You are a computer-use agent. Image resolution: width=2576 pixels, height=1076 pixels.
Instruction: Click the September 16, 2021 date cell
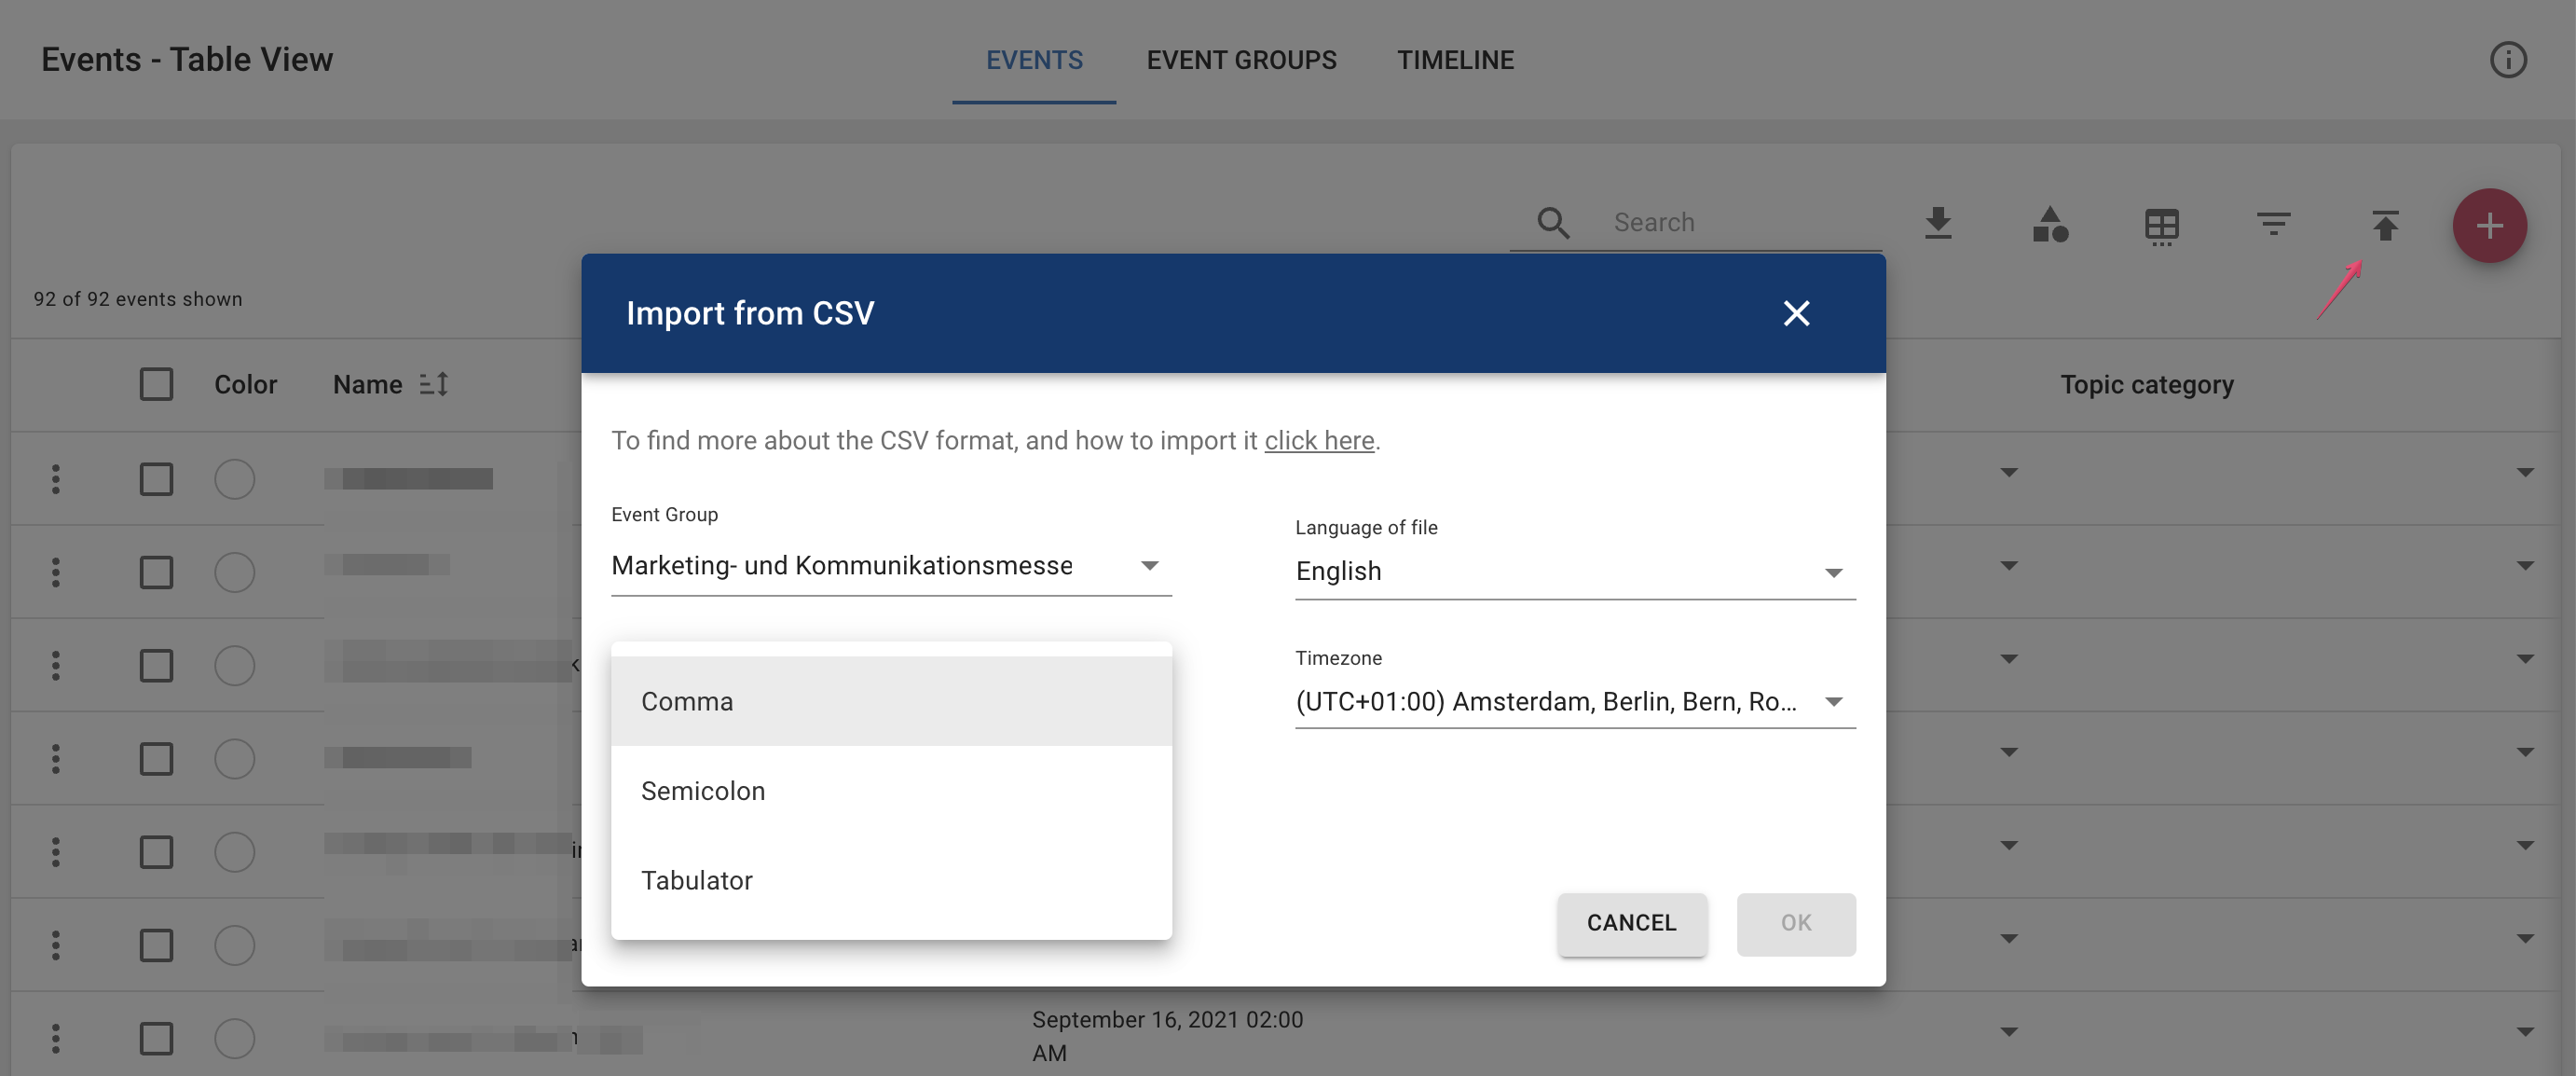click(1167, 1036)
